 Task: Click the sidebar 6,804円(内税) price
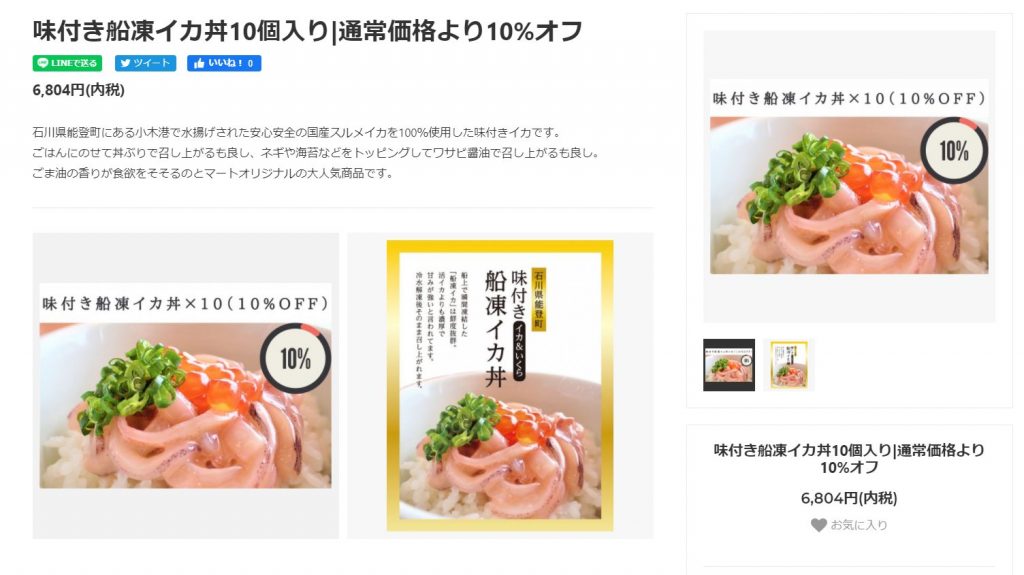(849, 499)
